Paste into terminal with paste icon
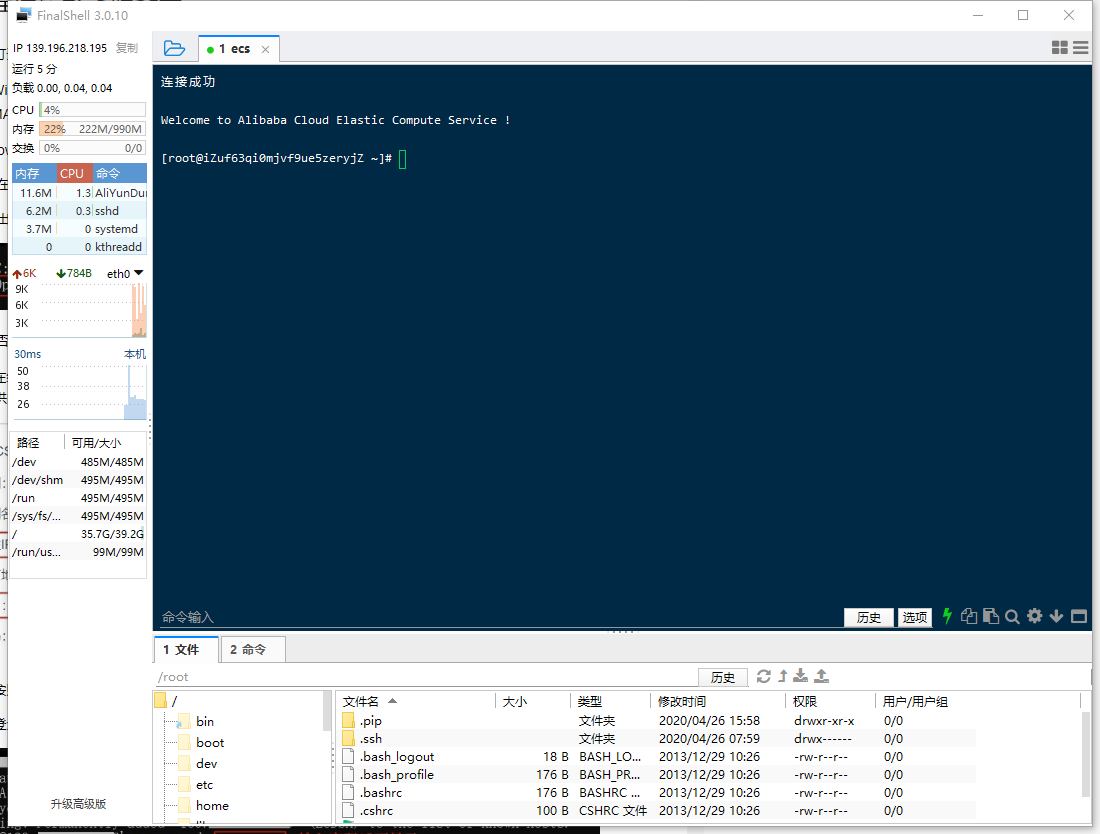 point(991,616)
